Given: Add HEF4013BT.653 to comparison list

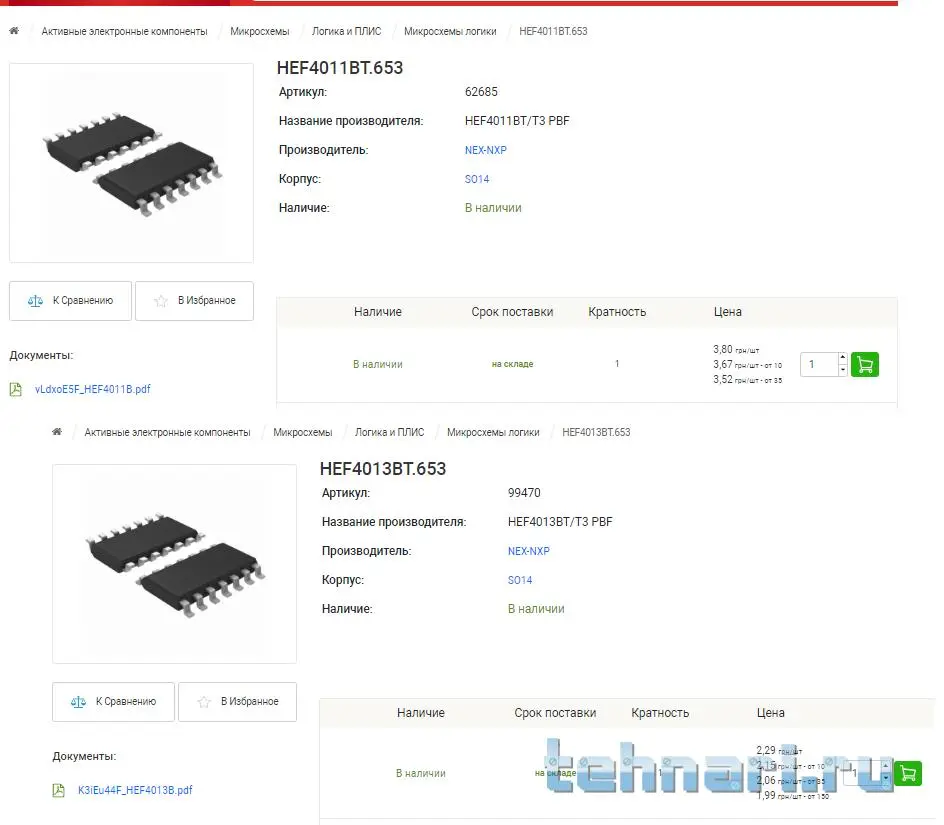Looking at the screenshot, I should click(x=114, y=702).
